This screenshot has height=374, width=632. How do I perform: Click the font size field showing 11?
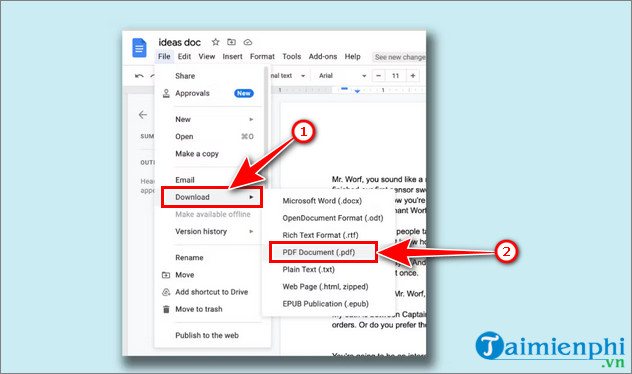point(395,76)
